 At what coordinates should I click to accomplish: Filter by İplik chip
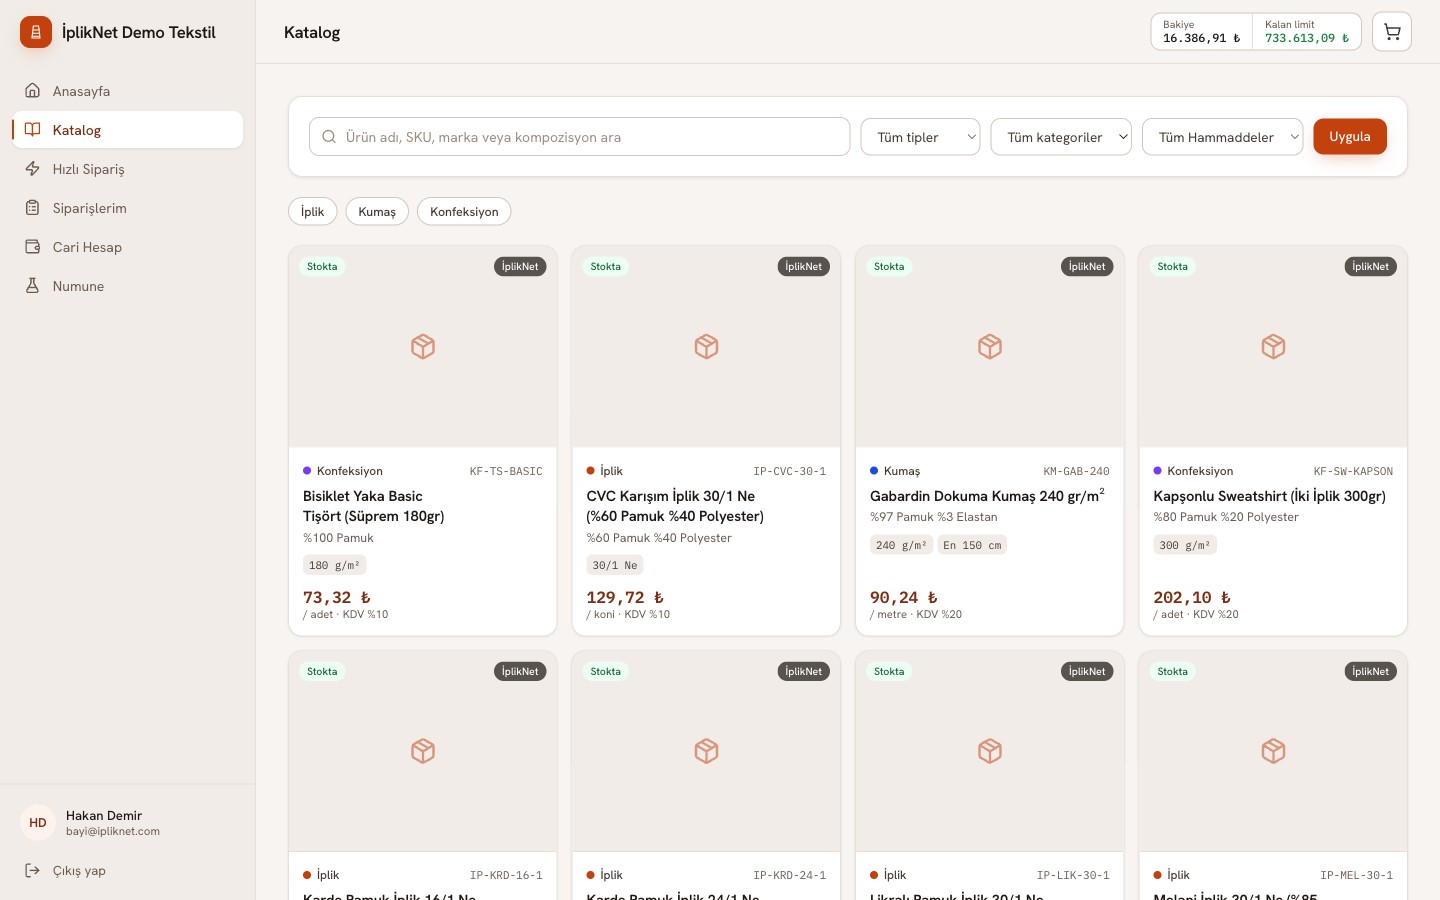coord(313,211)
